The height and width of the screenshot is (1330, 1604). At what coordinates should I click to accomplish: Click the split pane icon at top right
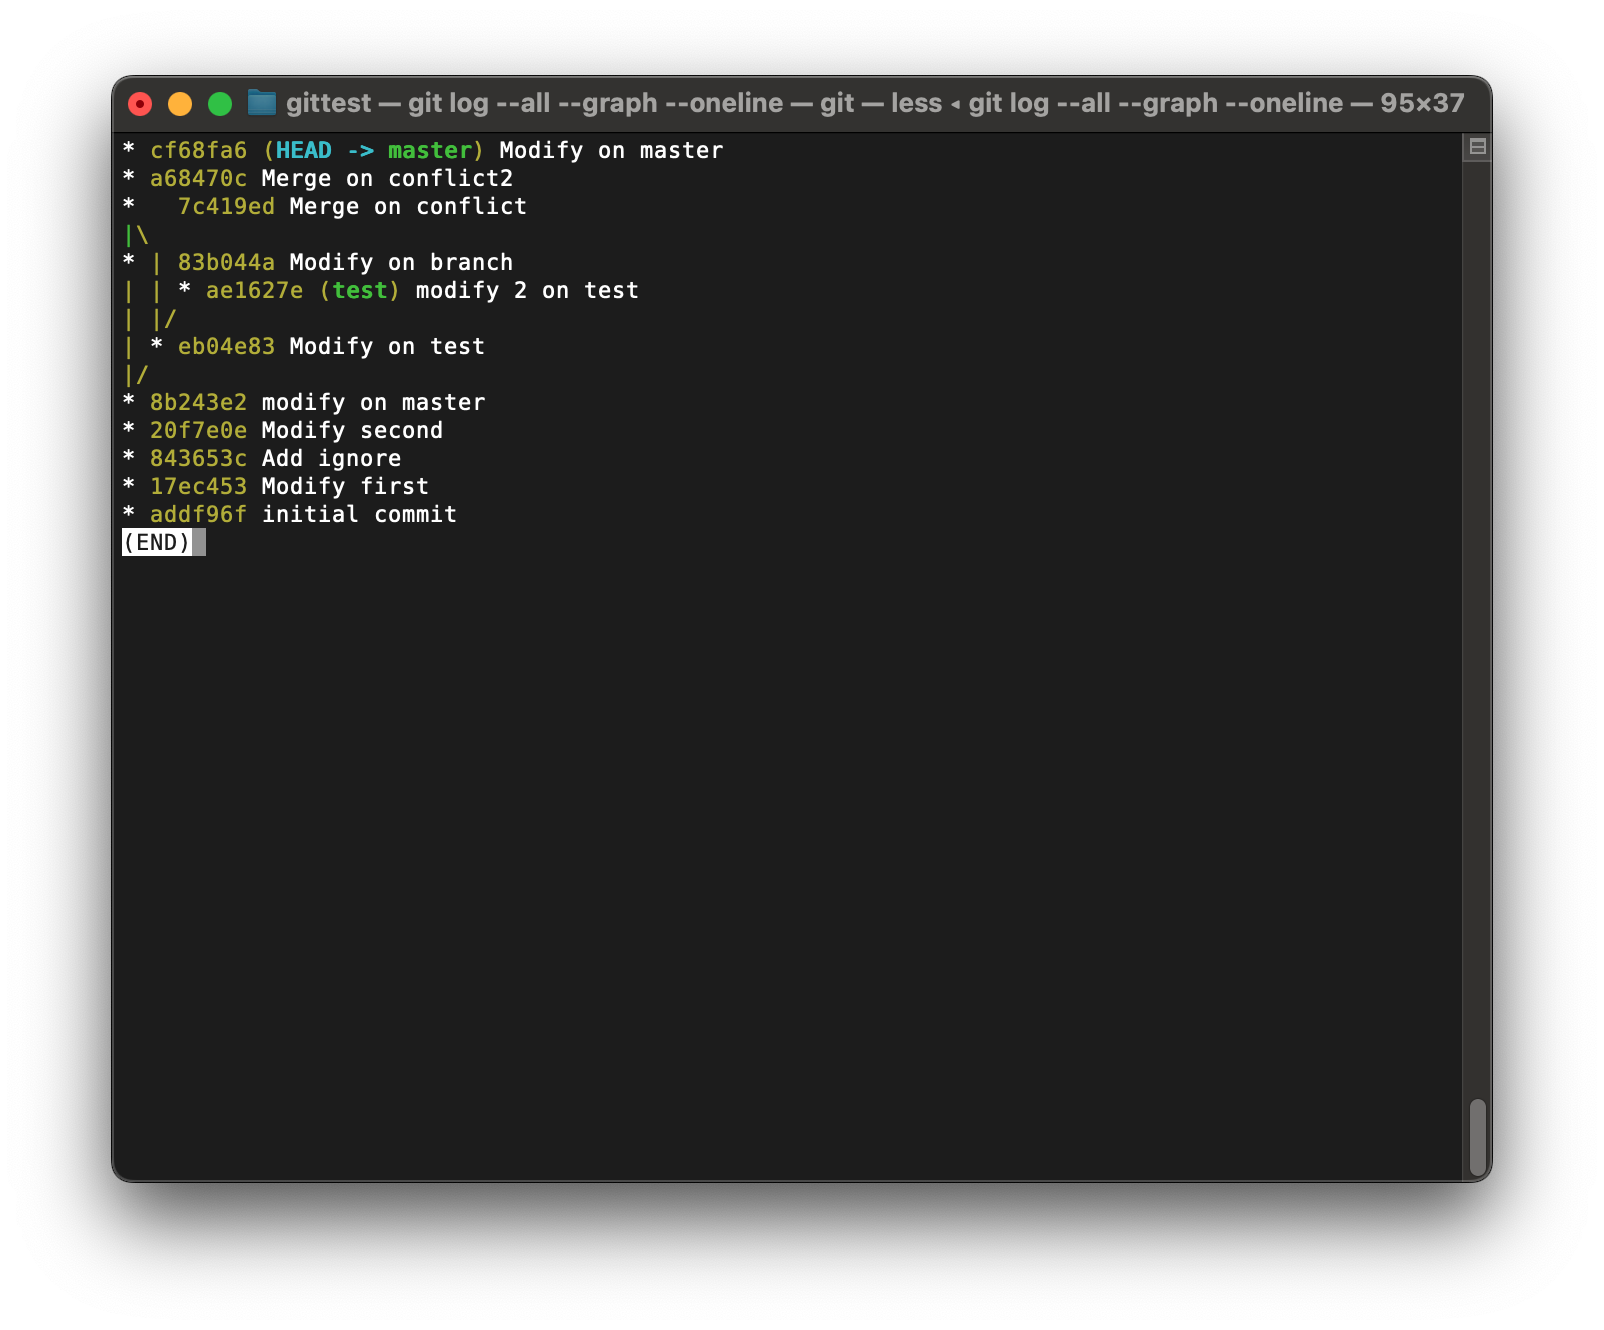(1477, 147)
